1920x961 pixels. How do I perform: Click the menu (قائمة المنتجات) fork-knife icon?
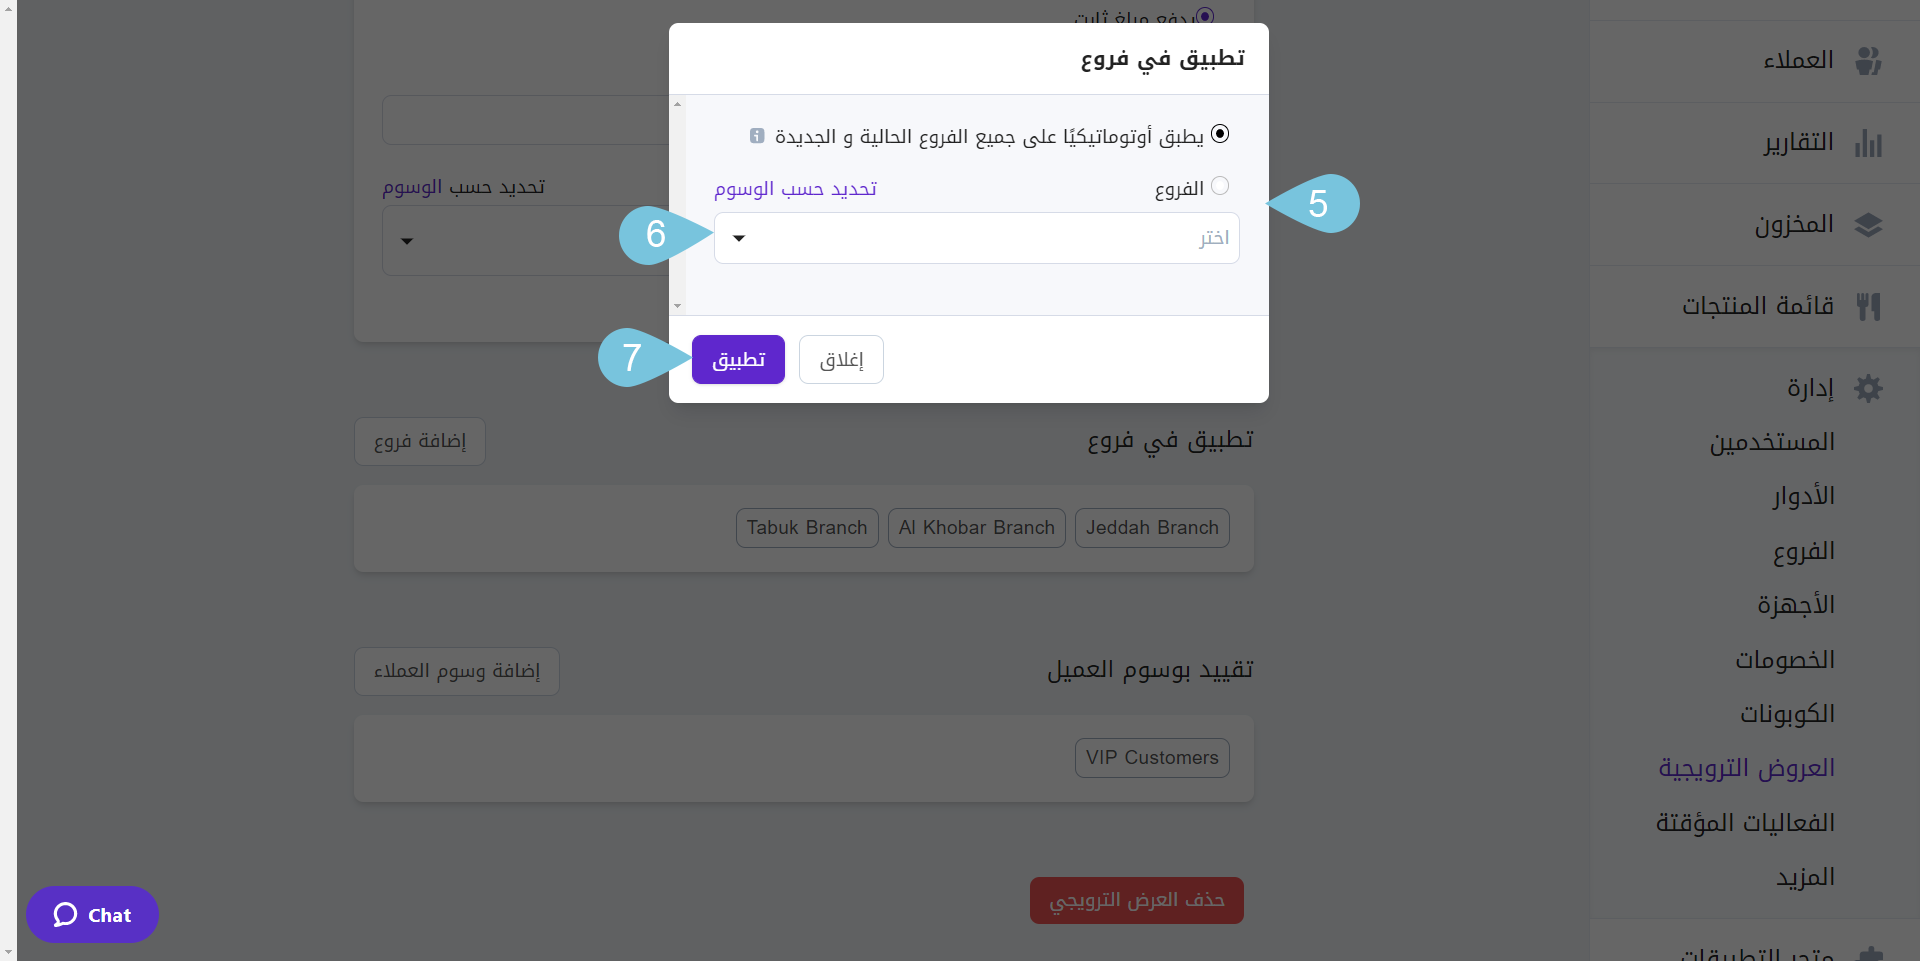(1868, 306)
